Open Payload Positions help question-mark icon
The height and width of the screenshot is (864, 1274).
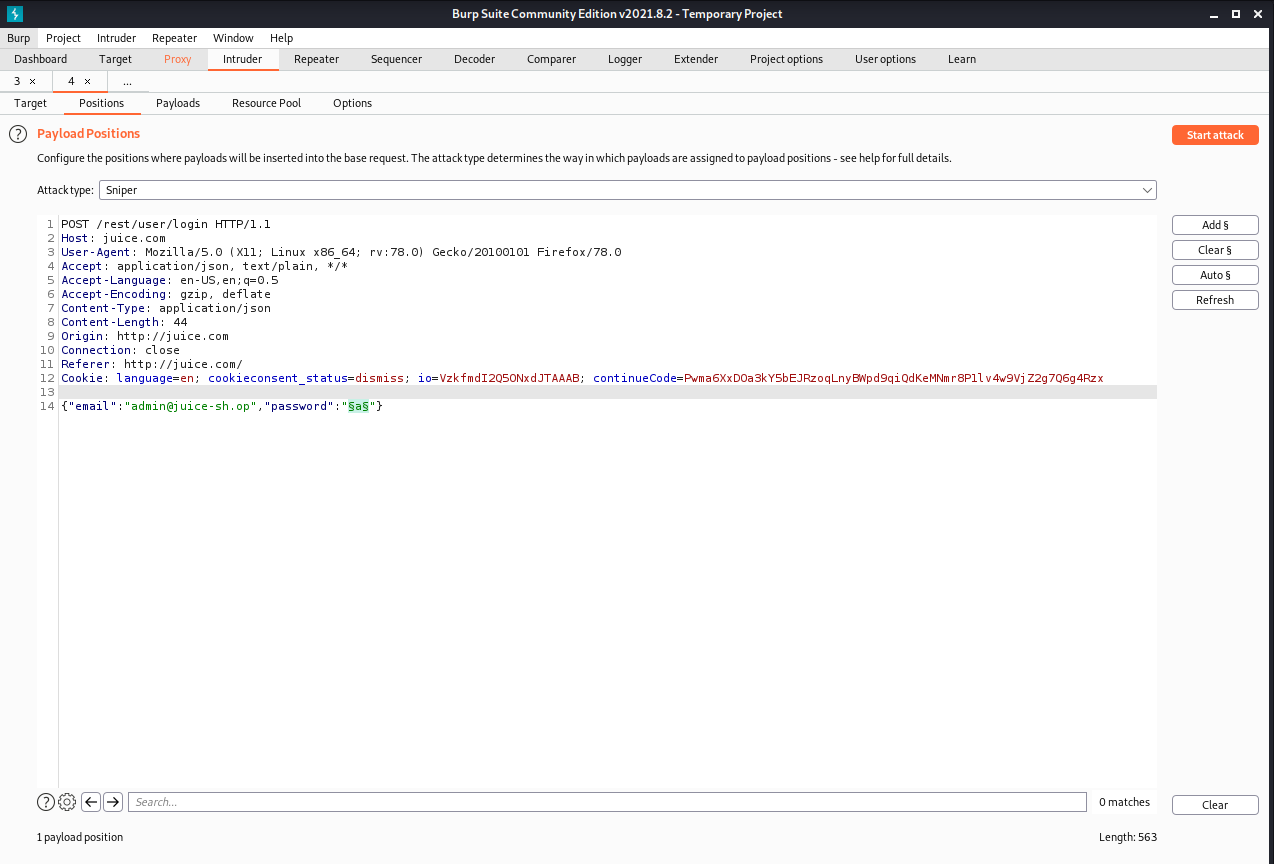point(18,134)
